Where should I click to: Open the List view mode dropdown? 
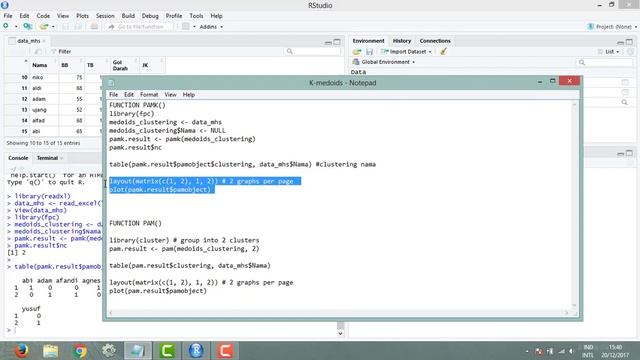[x=609, y=52]
